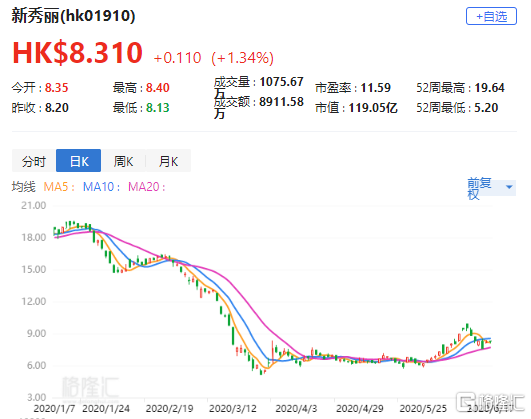Viewport: 531px width, 419px height.
Task: Click the 21.00 price axis label
Action: 34,206
